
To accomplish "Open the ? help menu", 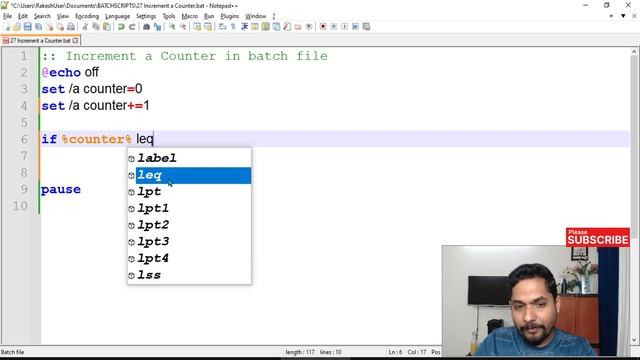I will tap(274, 16).
